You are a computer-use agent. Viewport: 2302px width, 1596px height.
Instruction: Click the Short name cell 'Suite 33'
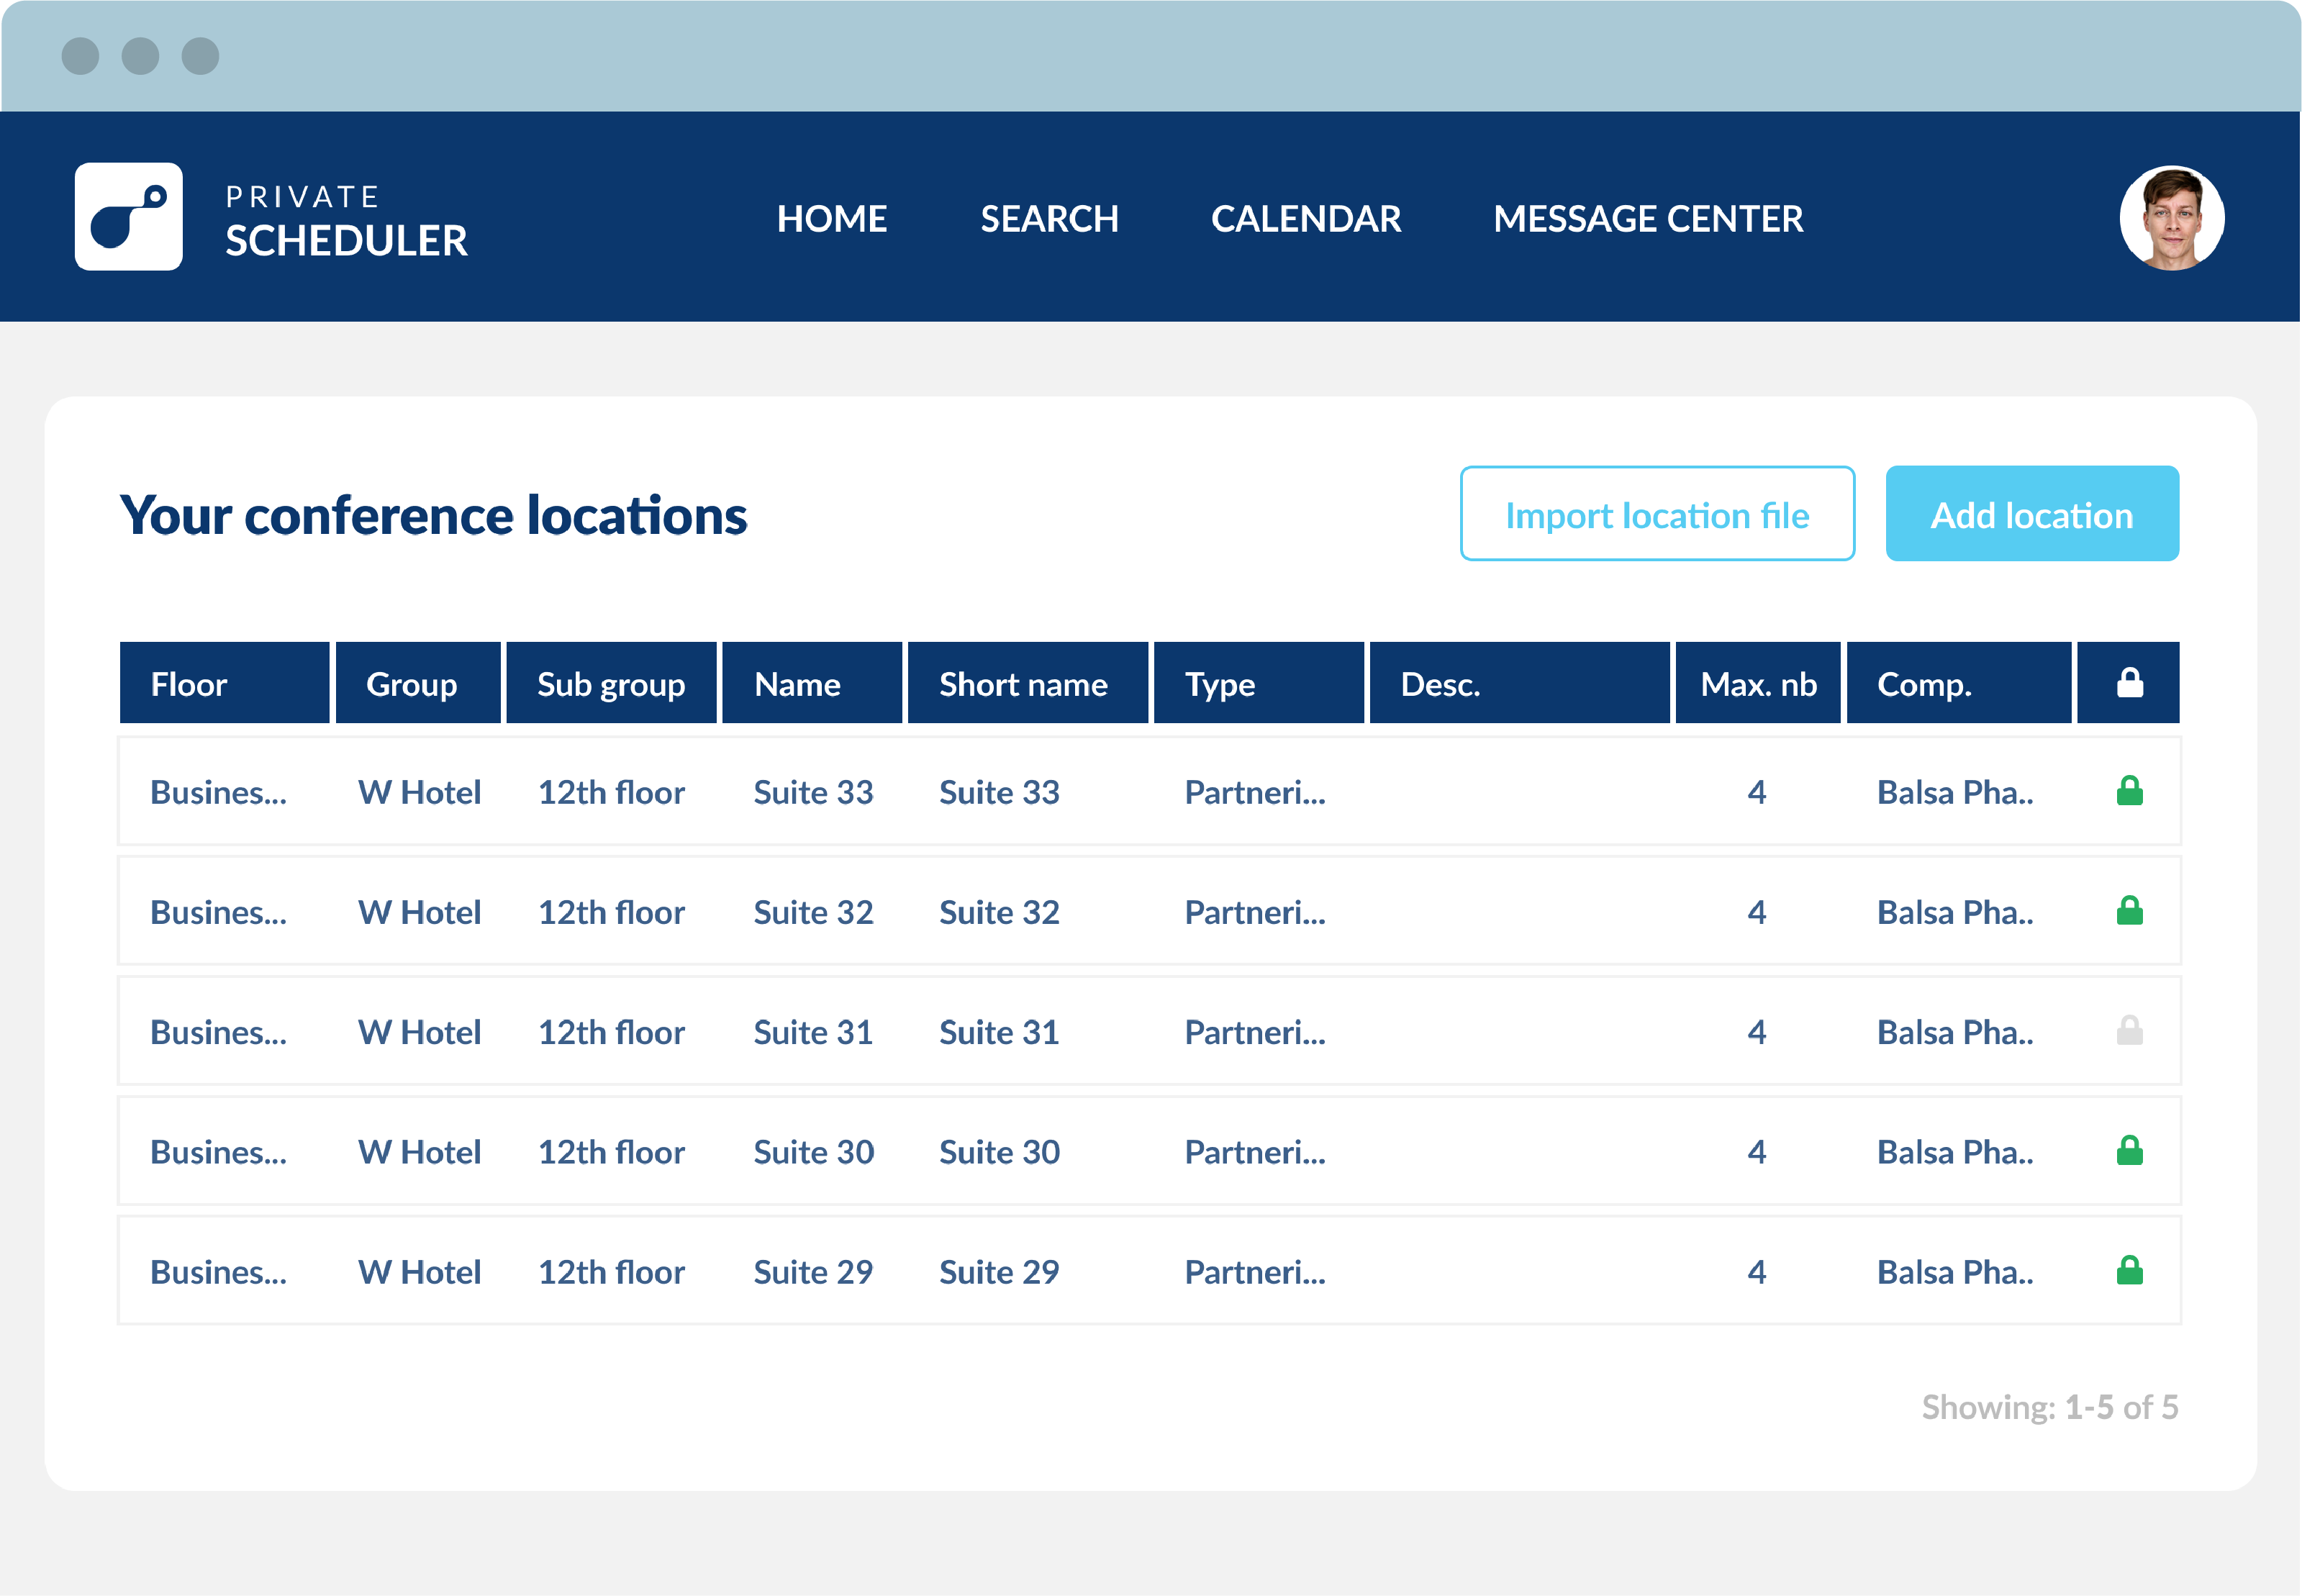coord(999,792)
